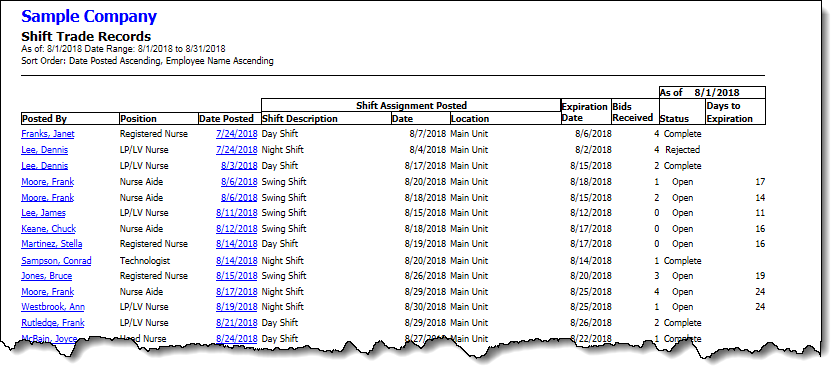Click the 8/17/2018 date posted link
This screenshot has height=381, width=837.
(x=236, y=292)
